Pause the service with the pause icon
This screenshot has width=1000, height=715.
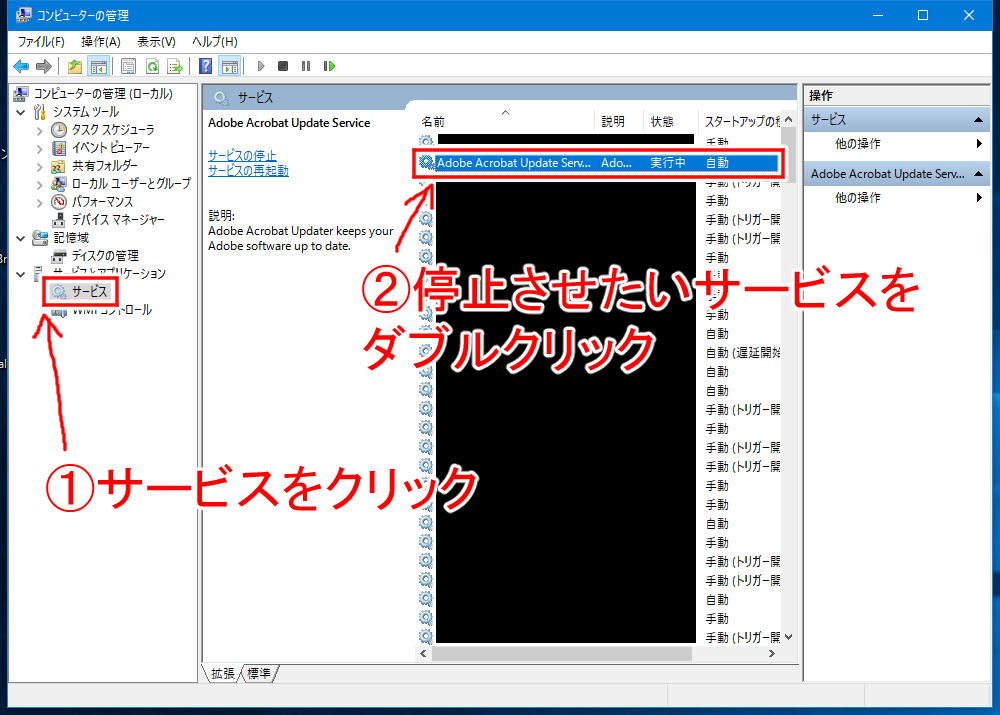[x=306, y=66]
